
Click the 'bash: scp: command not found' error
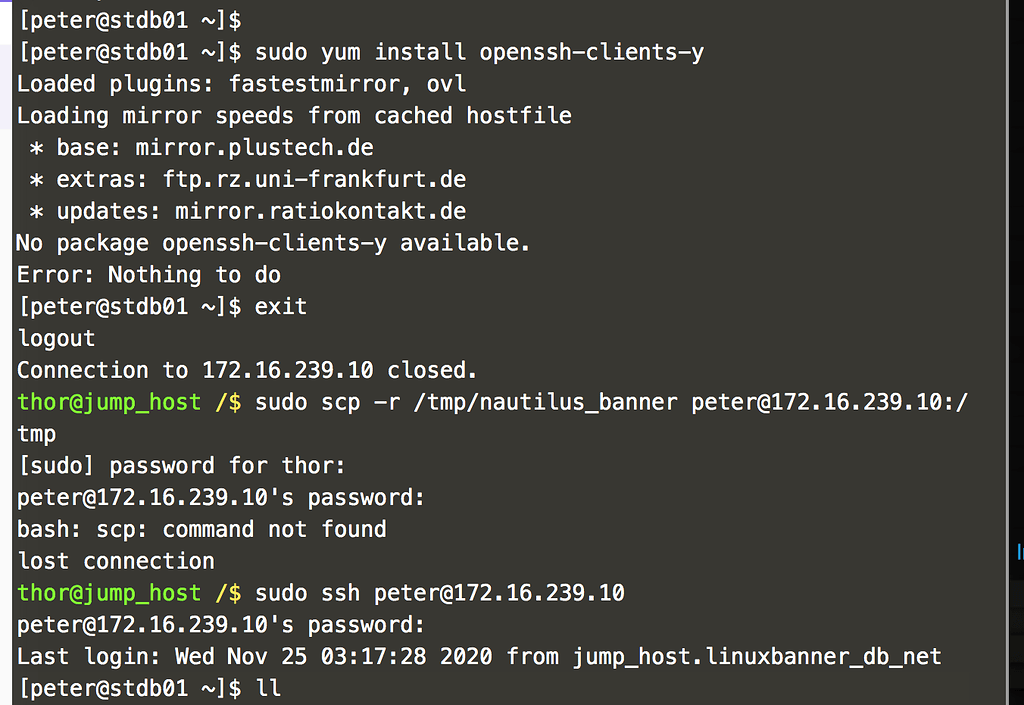coord(201,529)
